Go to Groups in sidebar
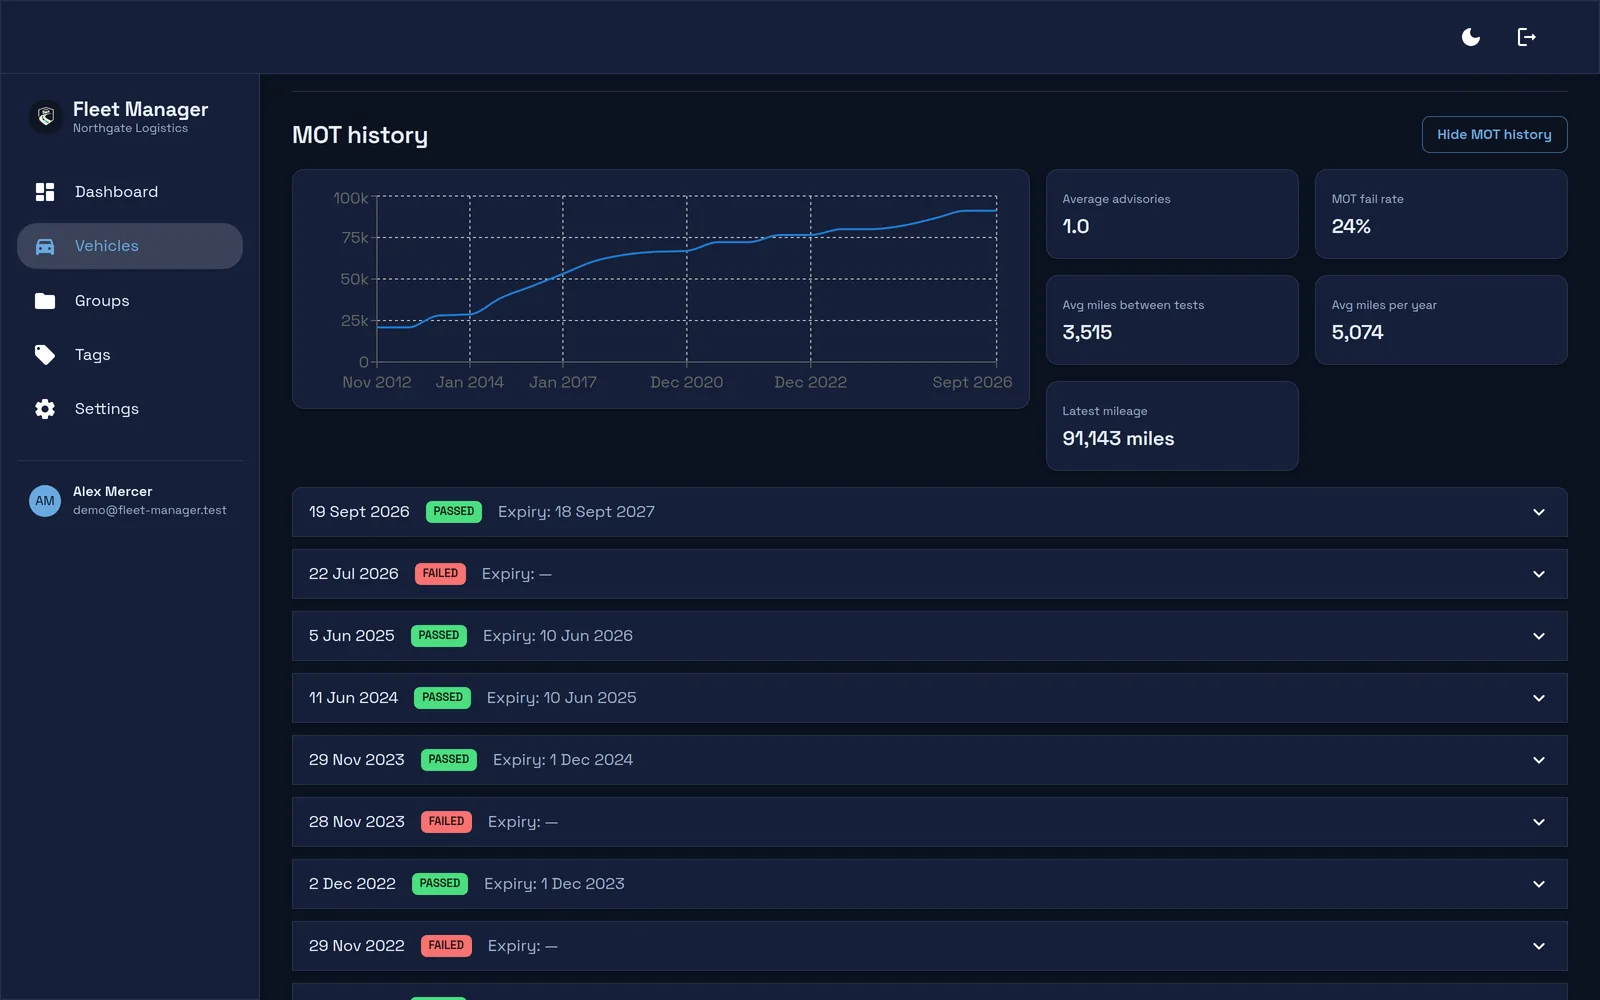The image size is (1600, 1000). [x=130, y=301]
